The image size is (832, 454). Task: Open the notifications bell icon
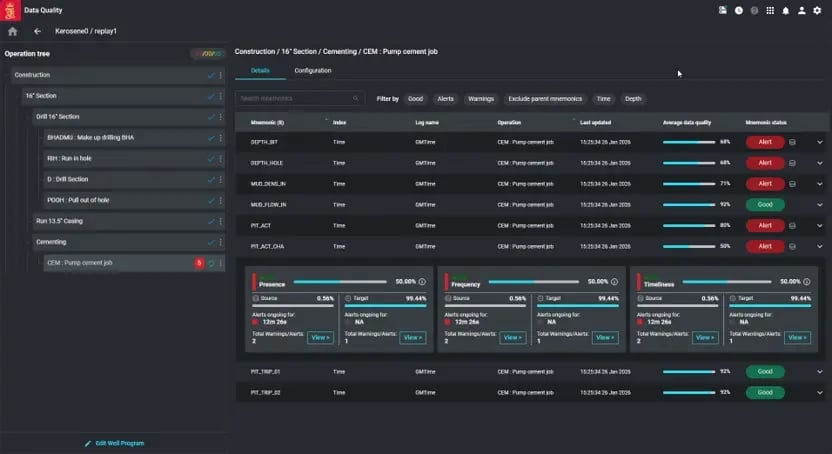[786, 10]
